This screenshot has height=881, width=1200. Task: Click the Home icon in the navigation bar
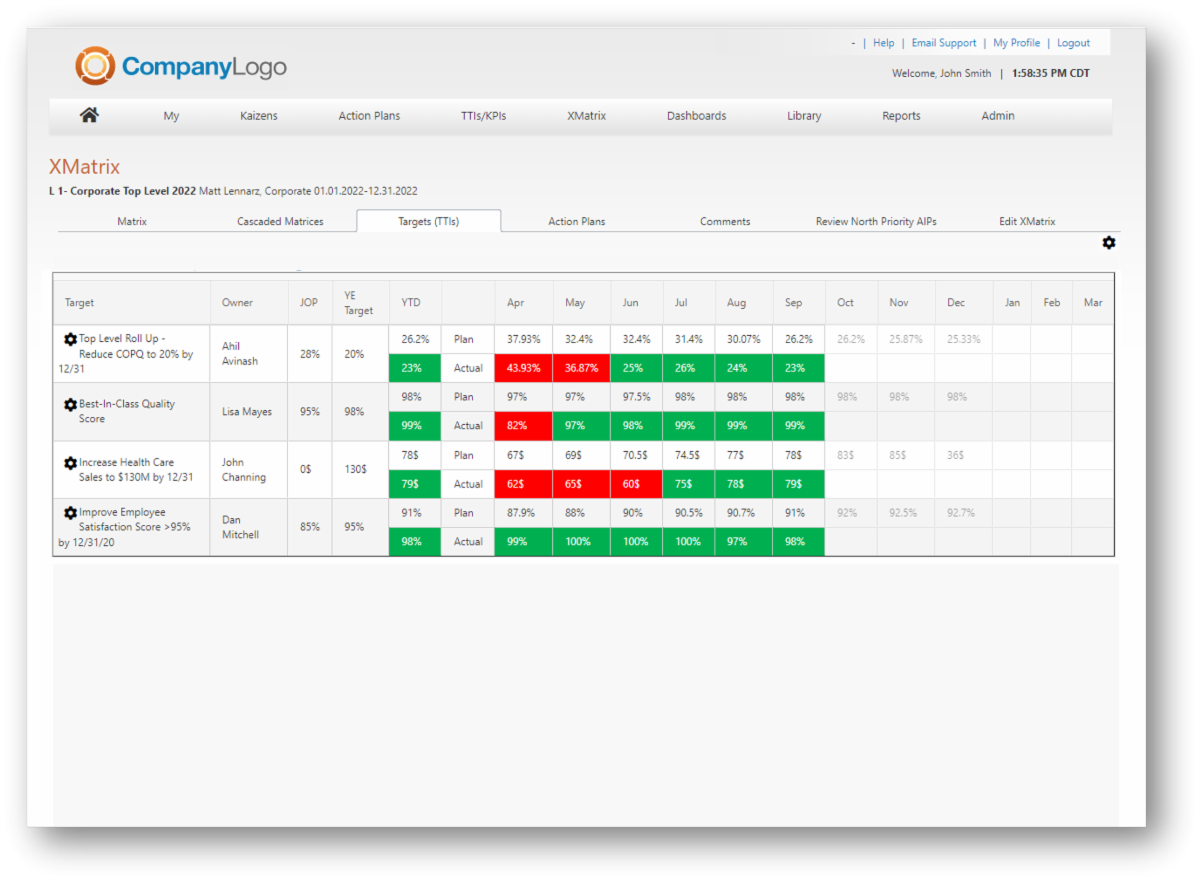click(x=88, y=115)
